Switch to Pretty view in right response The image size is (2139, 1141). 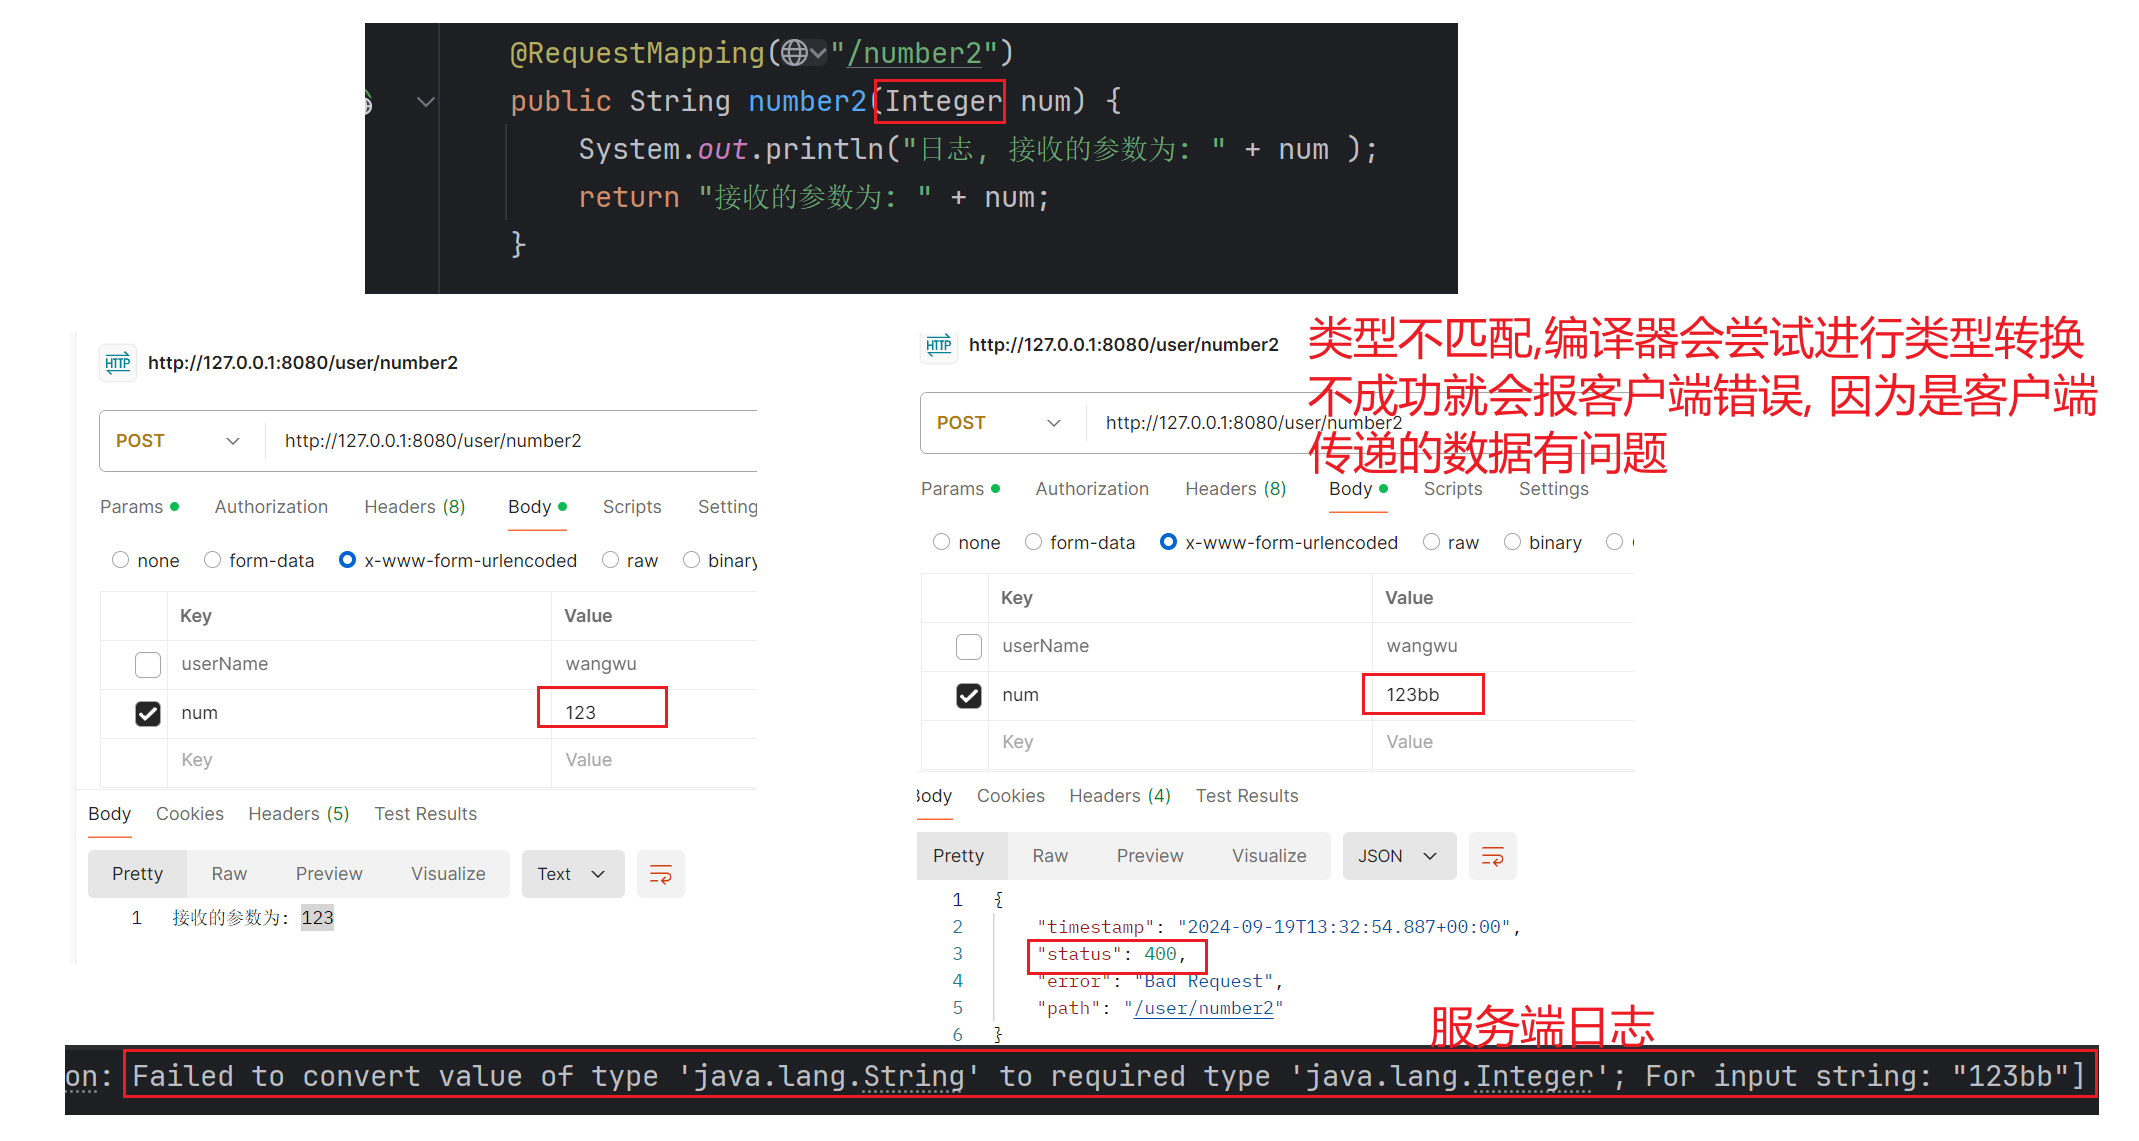(958, 856)
